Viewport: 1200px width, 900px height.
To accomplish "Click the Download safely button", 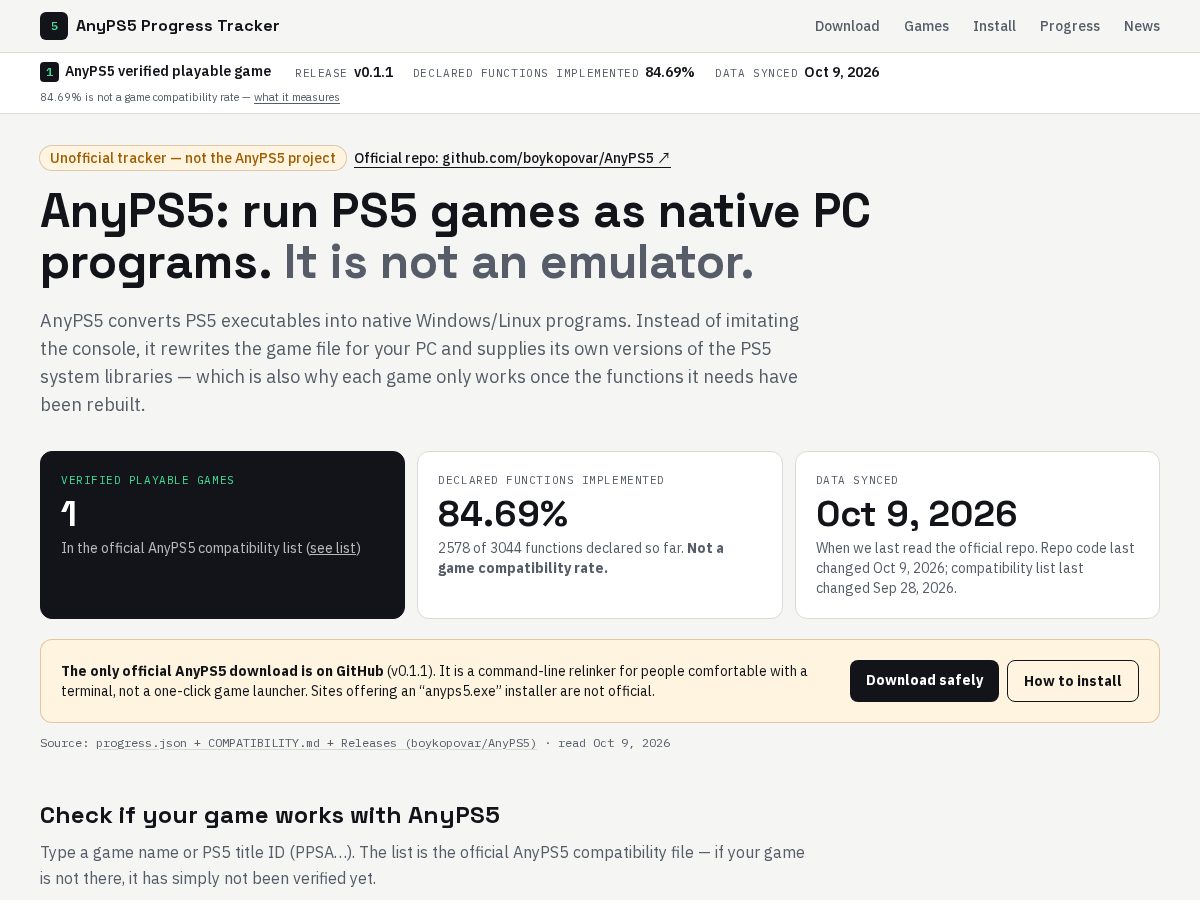I will point(924,681).
